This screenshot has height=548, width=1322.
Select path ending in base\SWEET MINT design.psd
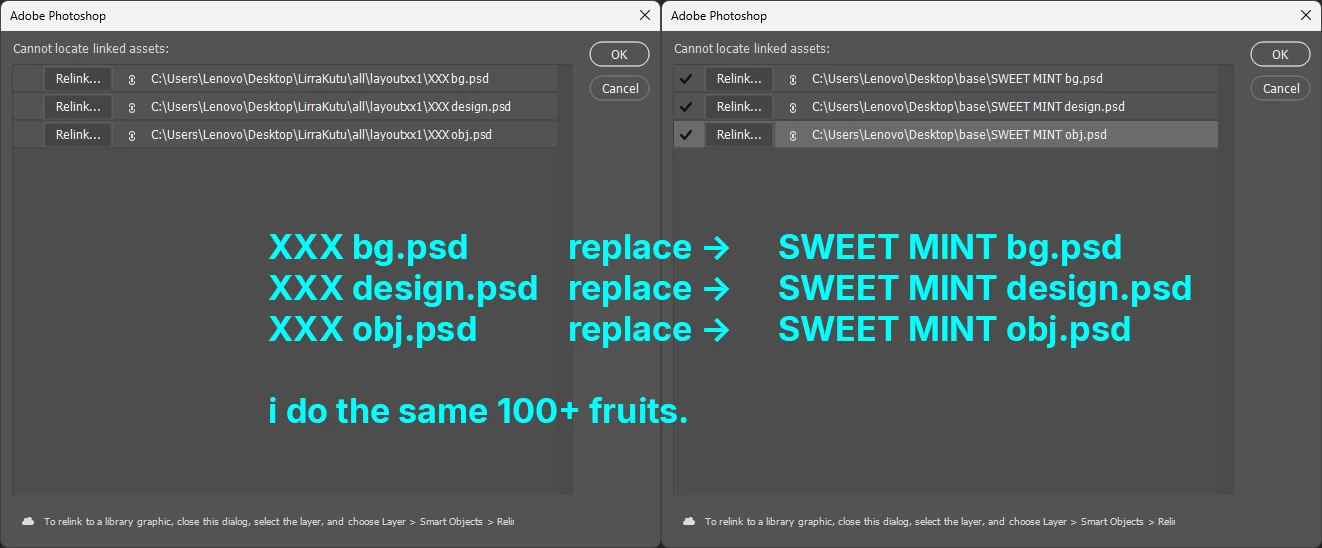tap(968, 106)
